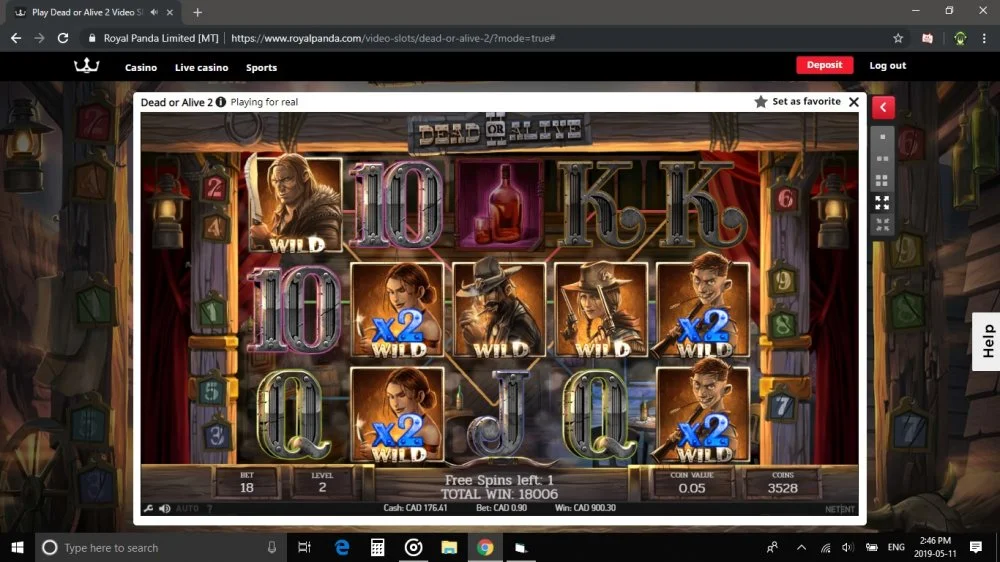Open the game help question mark
1000x562 pixels.
pos(209,508)
